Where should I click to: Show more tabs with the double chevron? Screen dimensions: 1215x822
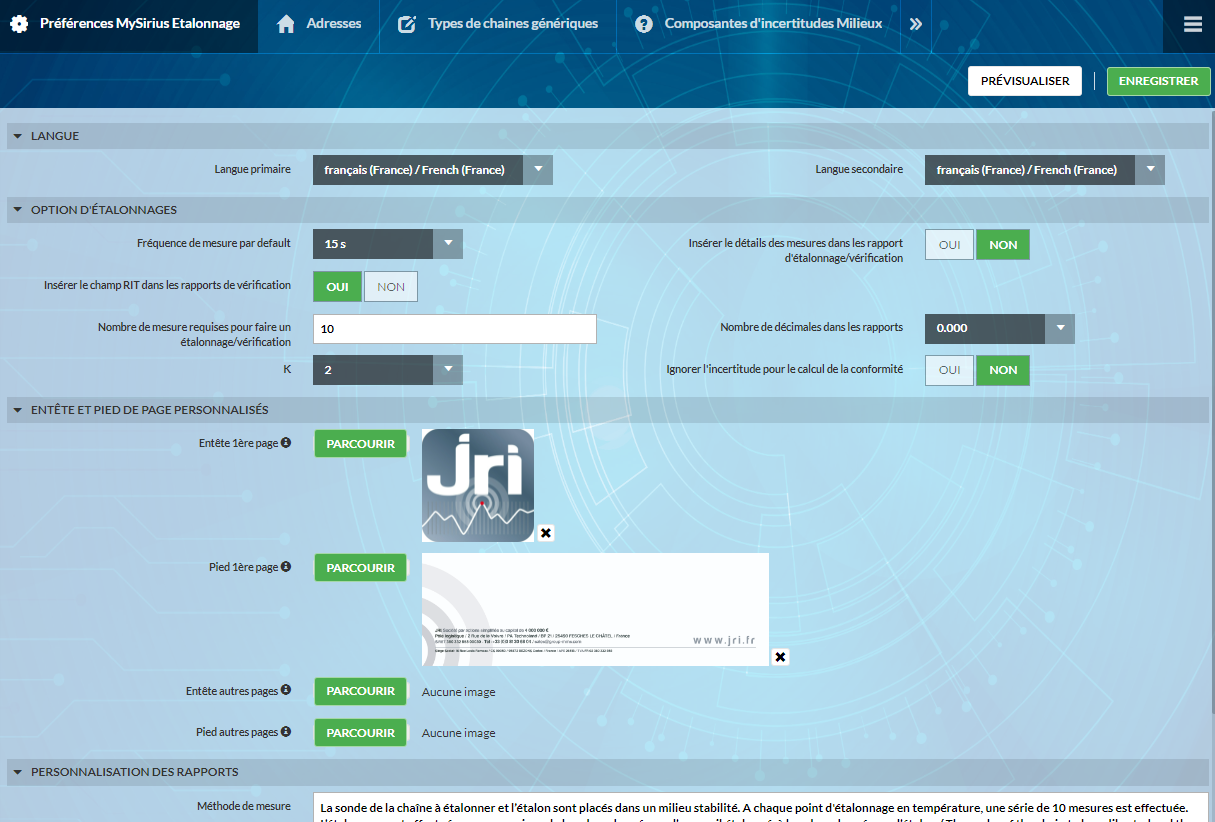(916, 24)
